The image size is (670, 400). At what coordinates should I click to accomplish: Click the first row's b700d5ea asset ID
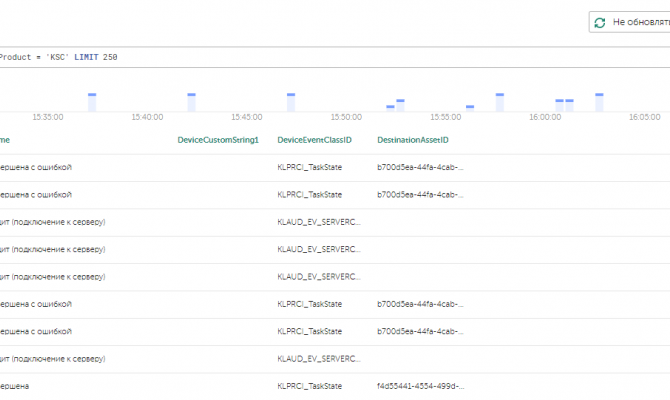pyautogui.click(x=420, y=167)
